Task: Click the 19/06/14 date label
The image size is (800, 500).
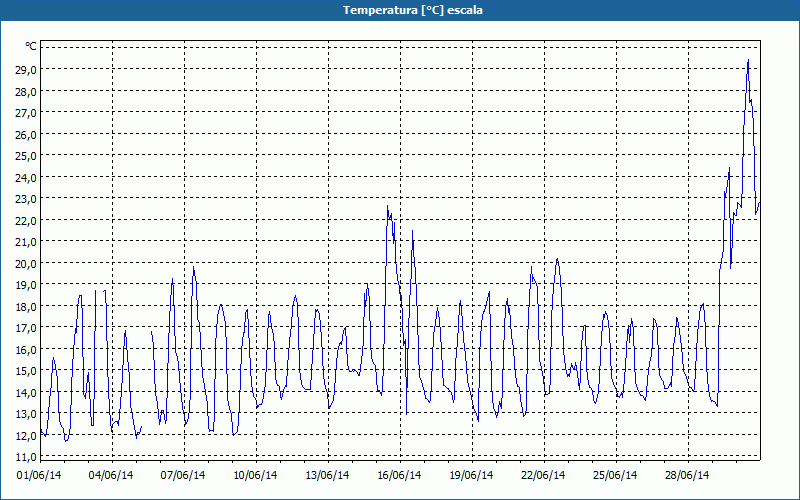Action: 471,476
